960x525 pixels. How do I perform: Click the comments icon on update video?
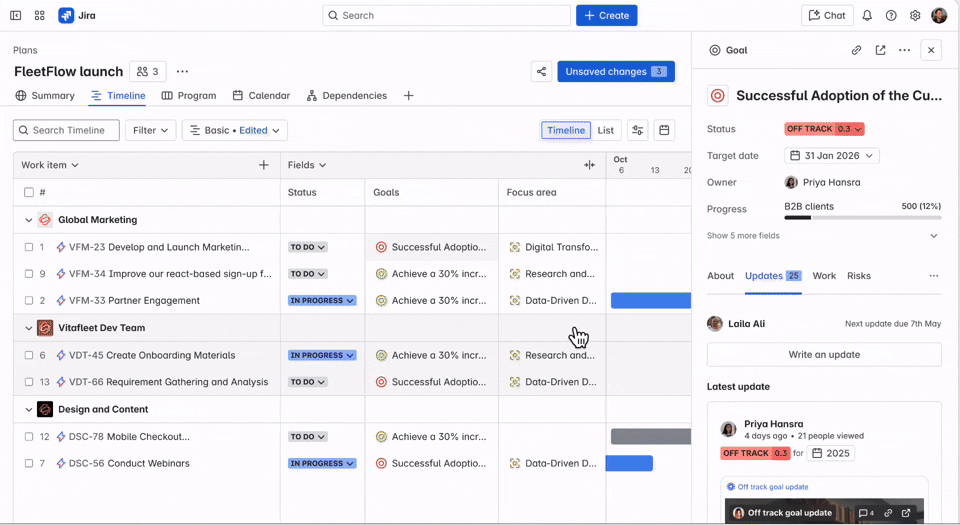(866, 513)
